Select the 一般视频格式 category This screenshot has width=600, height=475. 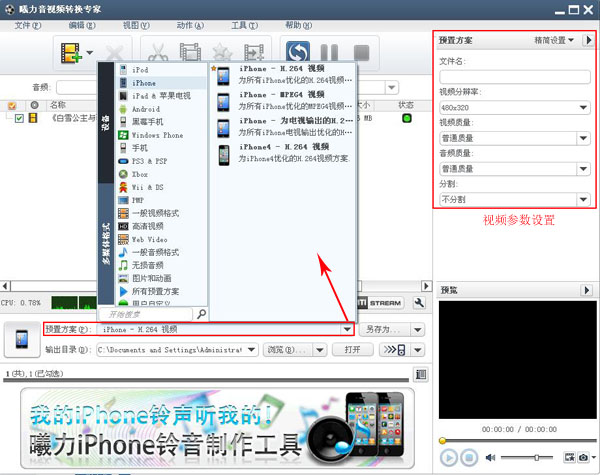(161, 213)
